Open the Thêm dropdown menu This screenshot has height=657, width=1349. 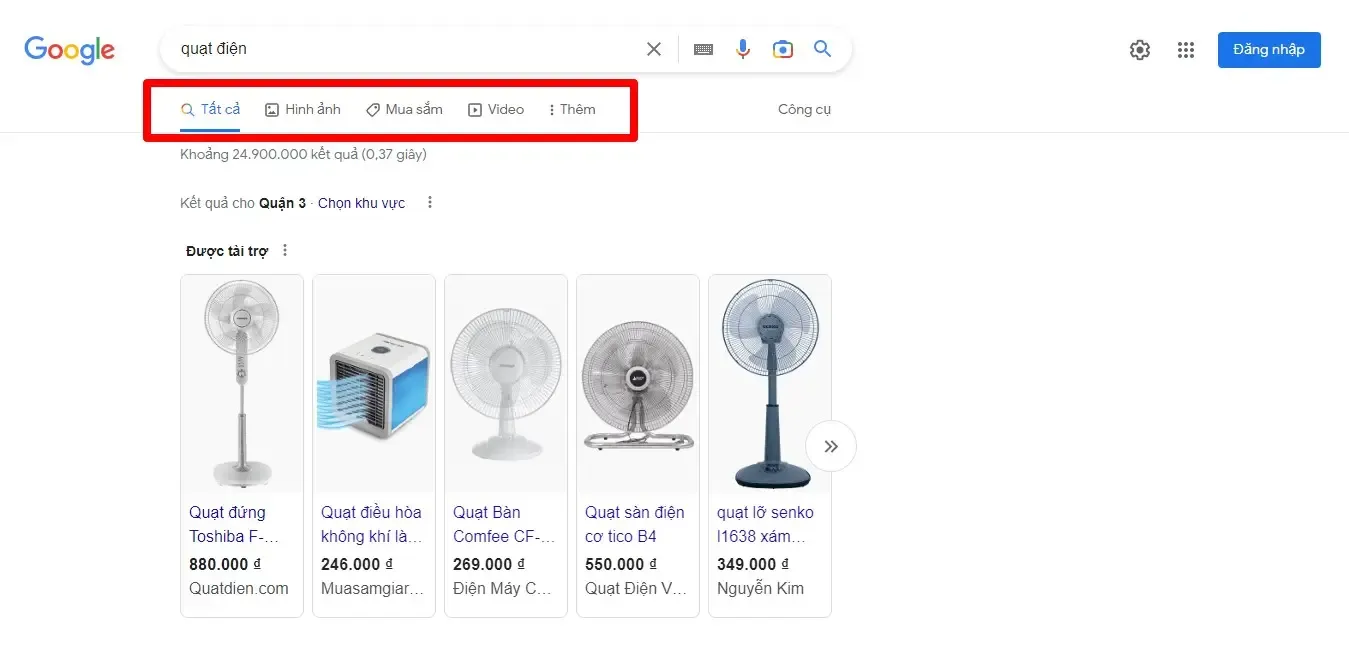point(571,109)
